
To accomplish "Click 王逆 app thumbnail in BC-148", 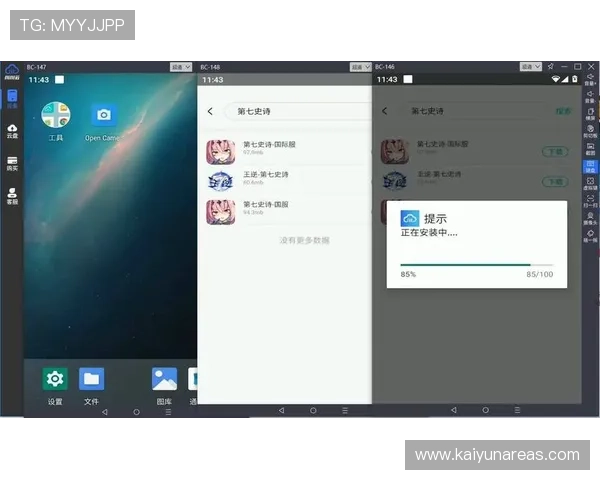I will click(x=221, y=182).
